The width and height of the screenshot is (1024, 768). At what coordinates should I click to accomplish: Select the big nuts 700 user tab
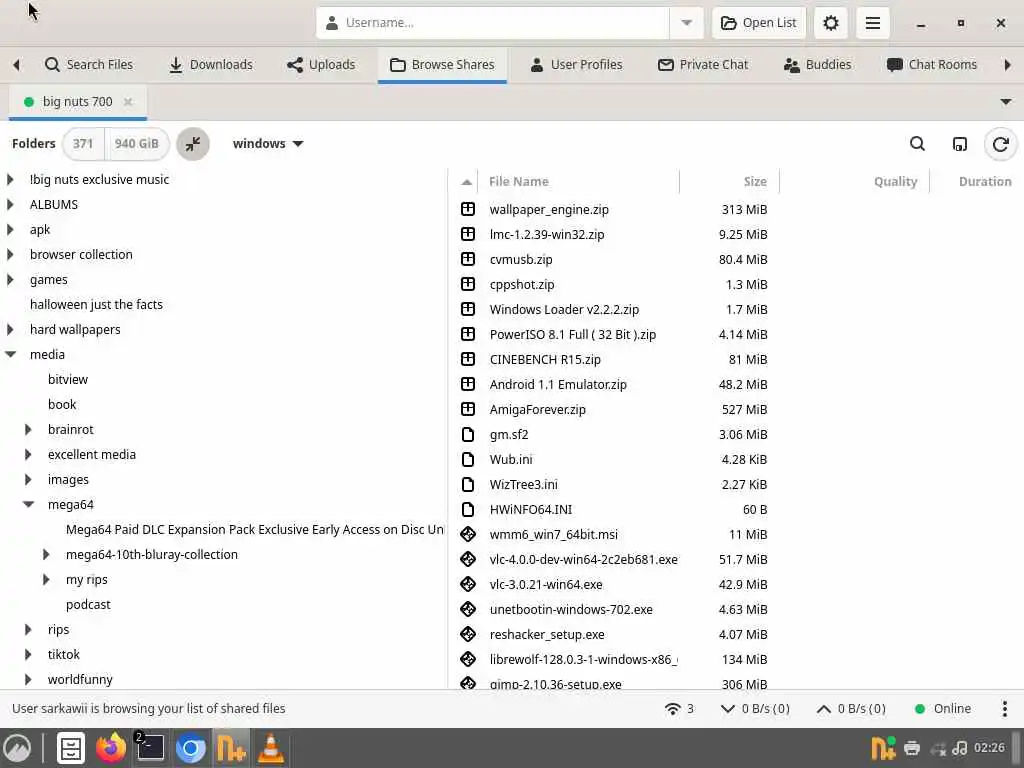click(x=78, y=102)
